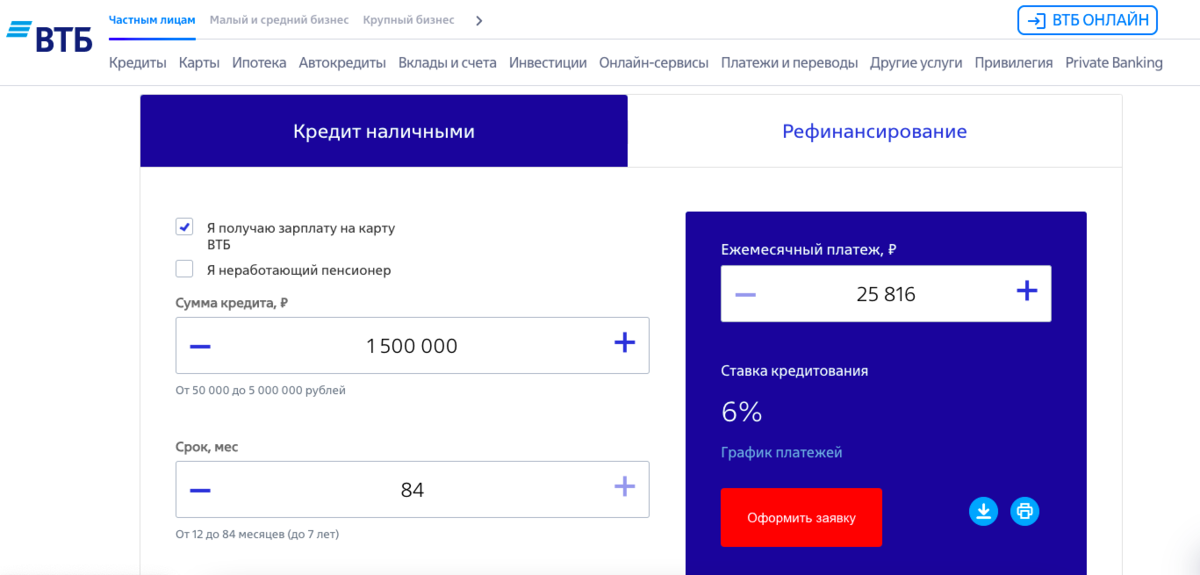The width and height of the screenshot is (1200, 575).
Task: Expand more segments chevron after Крупный бизнес
Action: point(479,20)
